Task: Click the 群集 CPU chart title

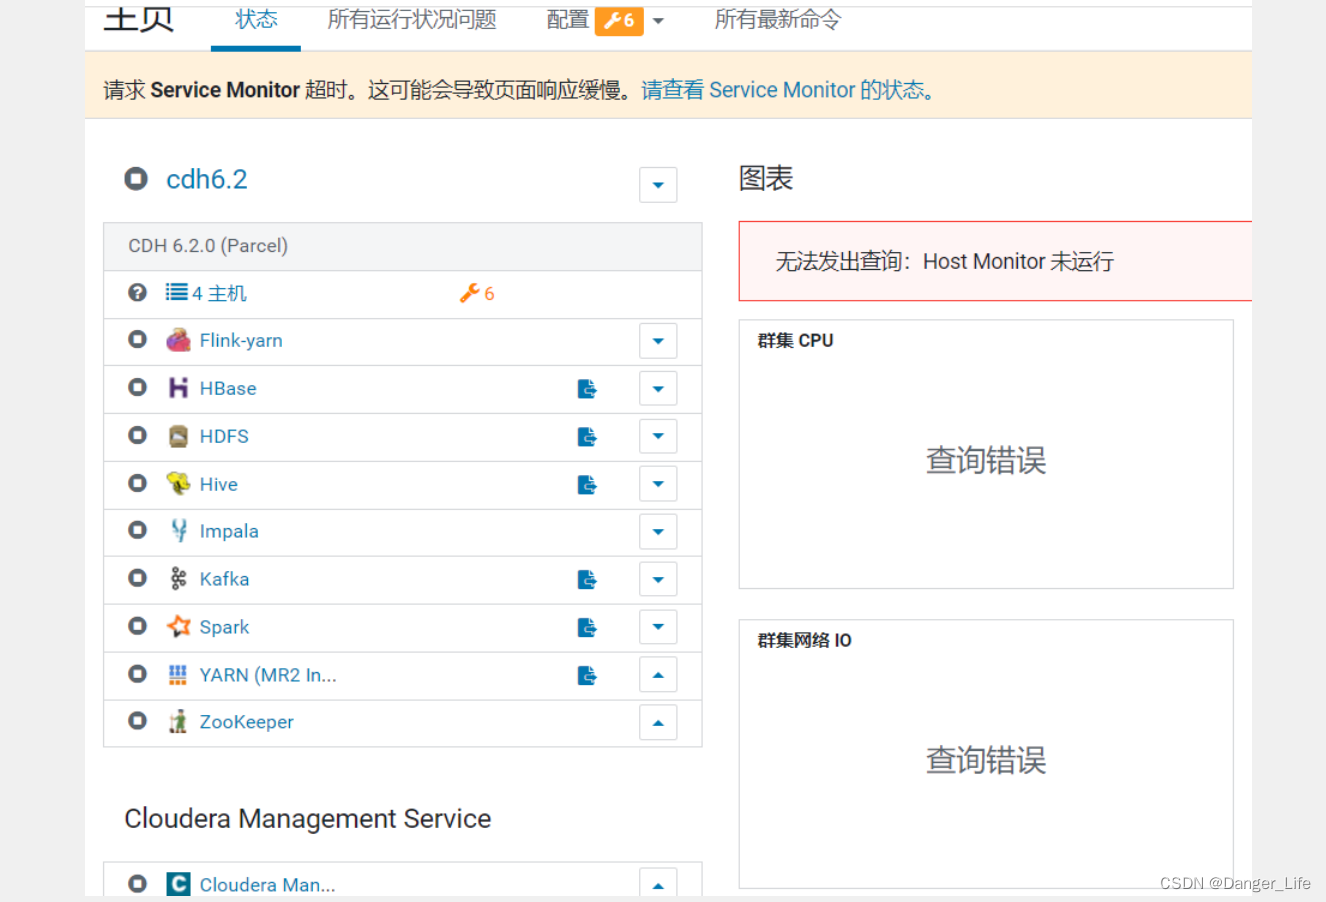Action: (x=795, y=340)
